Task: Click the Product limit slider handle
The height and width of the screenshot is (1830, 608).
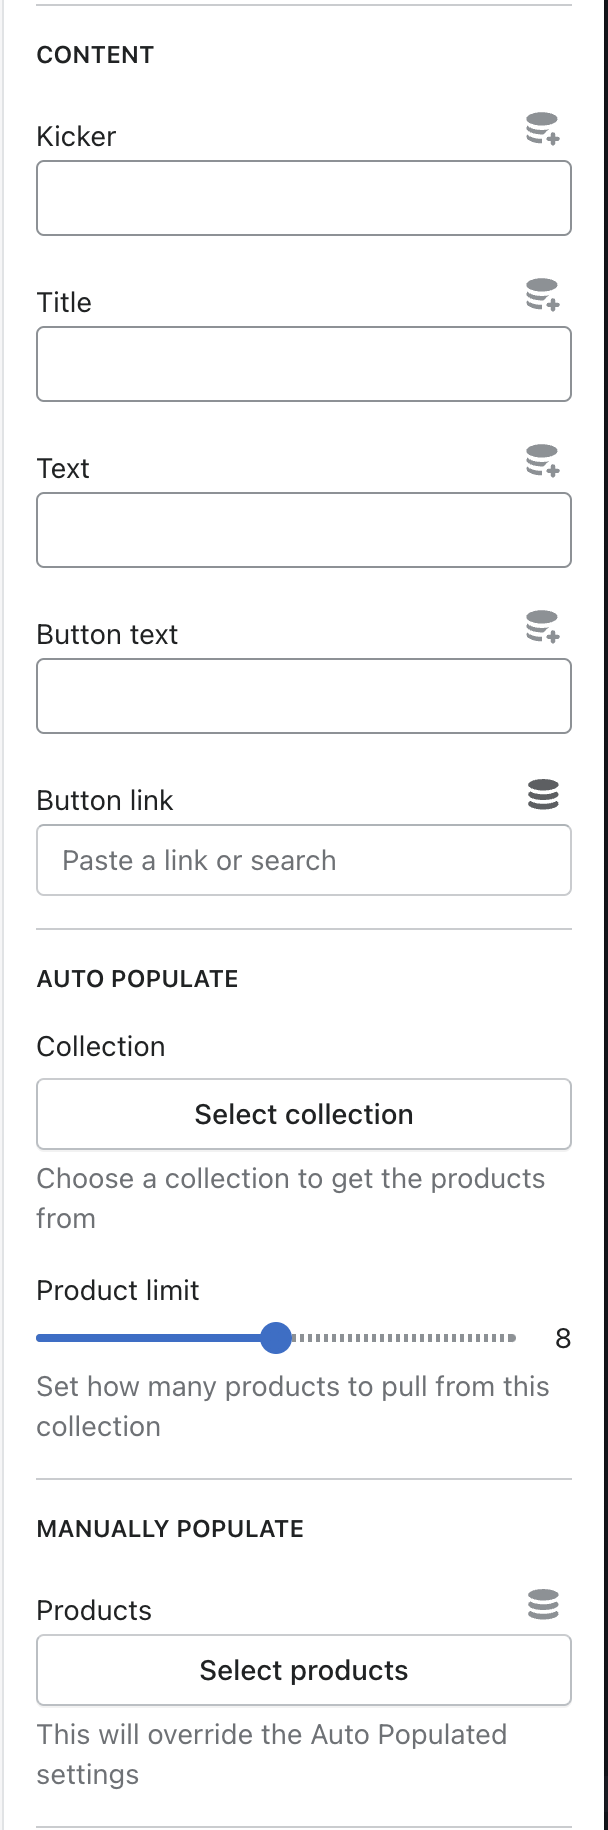Action: pos(275,1338)
